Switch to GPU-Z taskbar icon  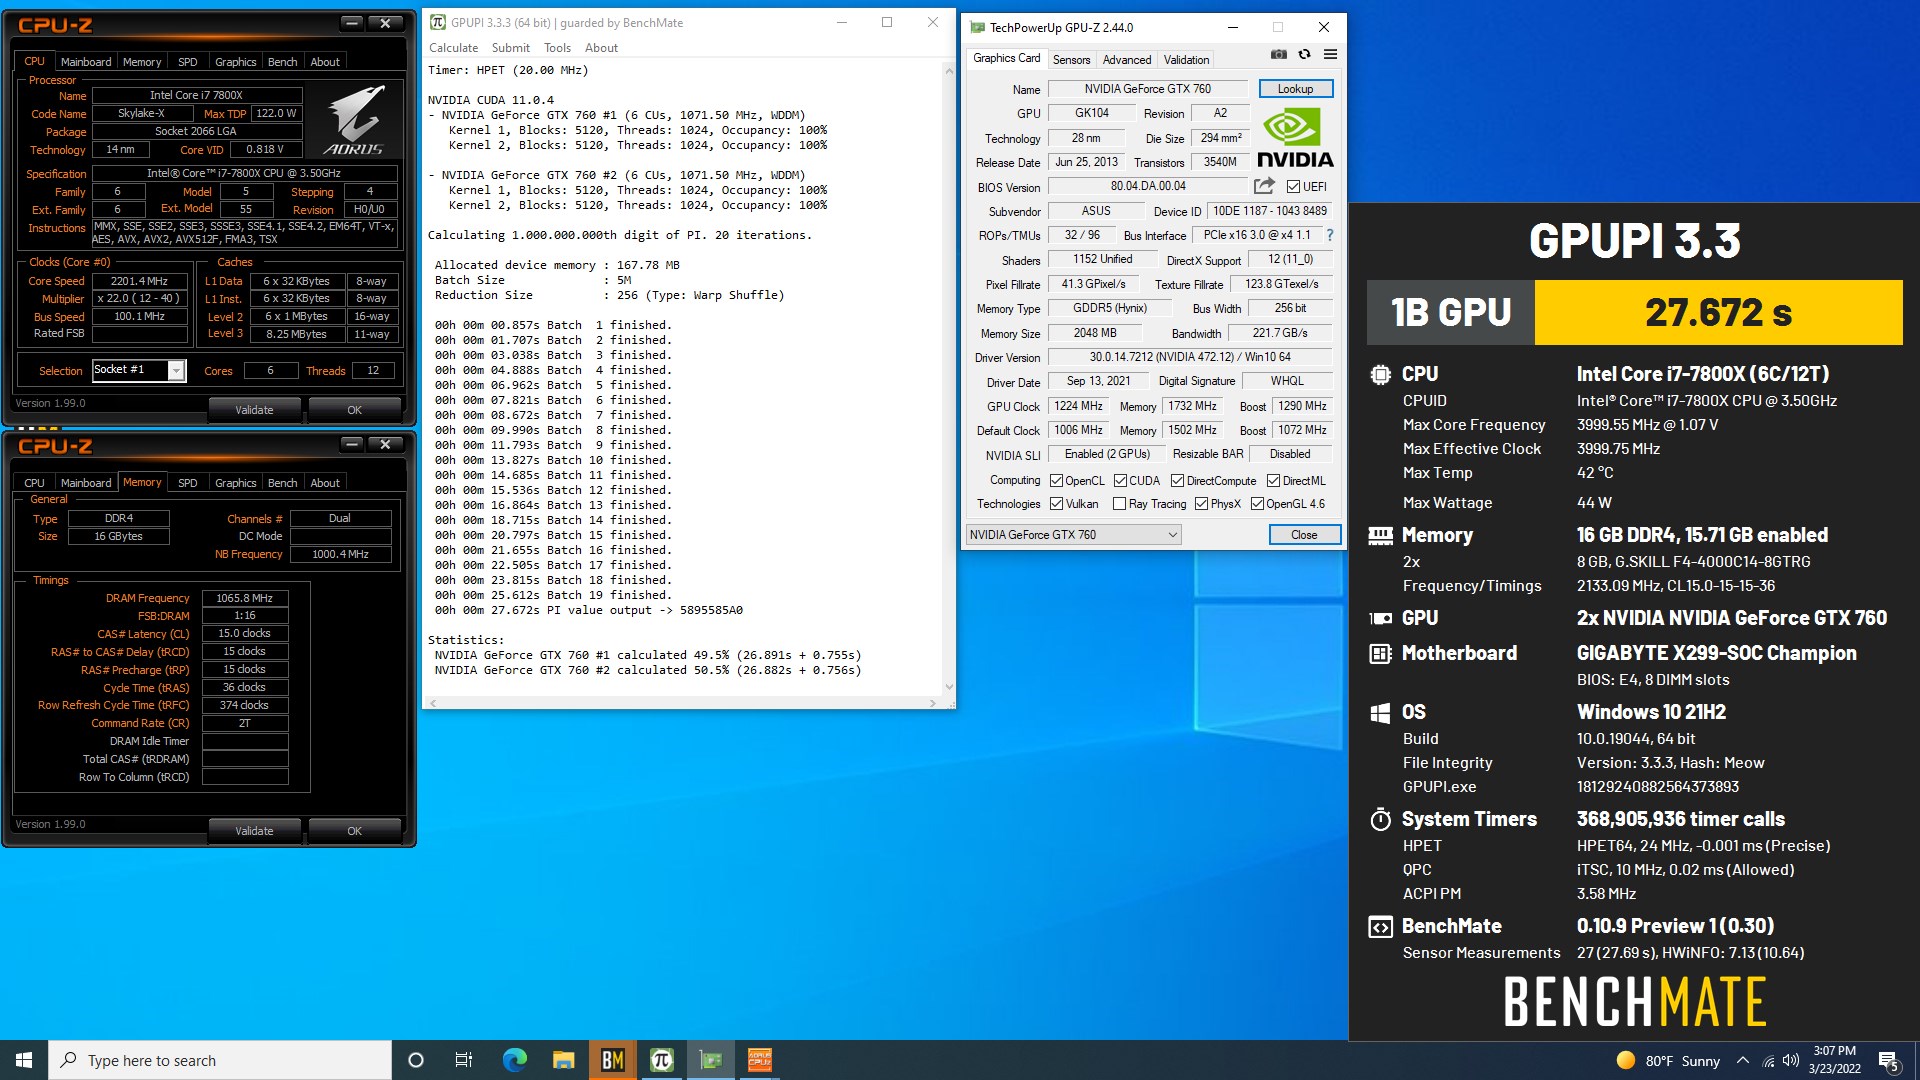click(x=710, y=1060)
